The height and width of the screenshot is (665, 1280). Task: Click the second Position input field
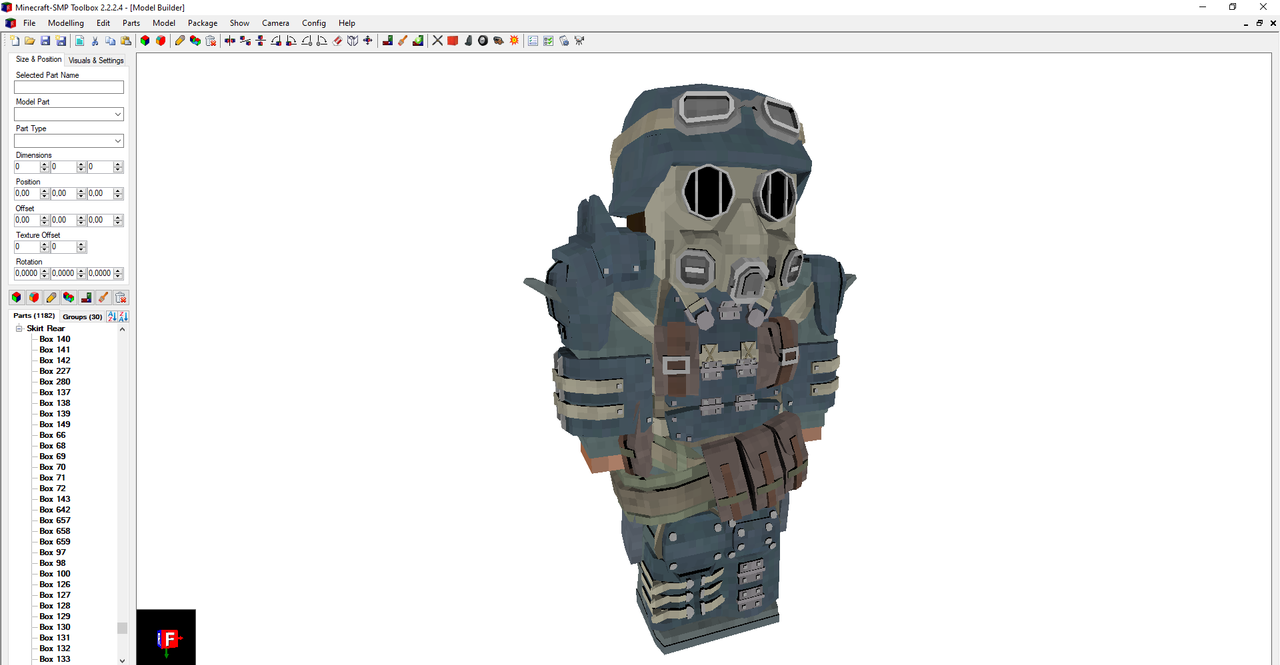point(63,193)
